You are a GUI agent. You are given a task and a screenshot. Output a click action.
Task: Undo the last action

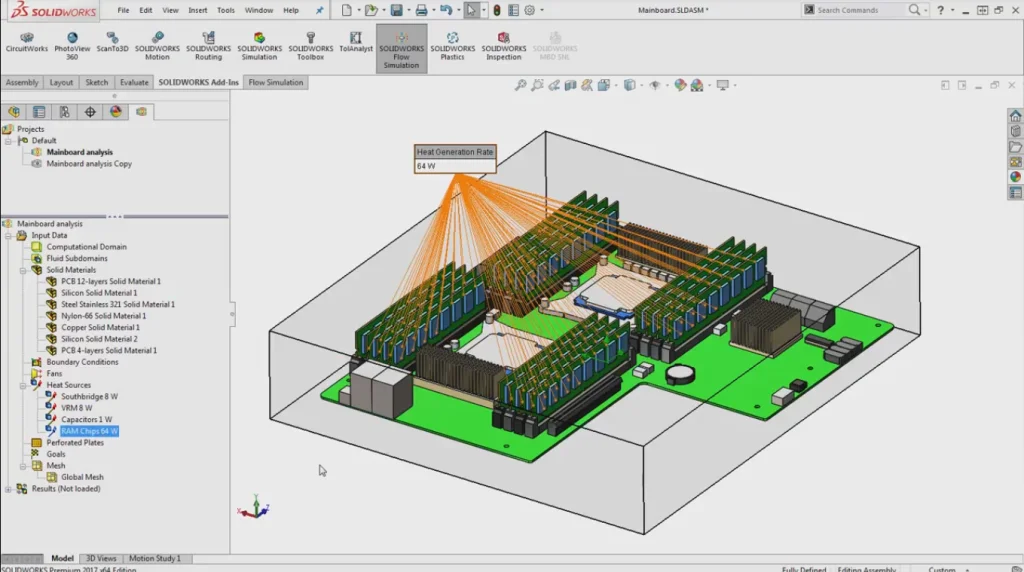pyautogui.click(x=446, y=10)
